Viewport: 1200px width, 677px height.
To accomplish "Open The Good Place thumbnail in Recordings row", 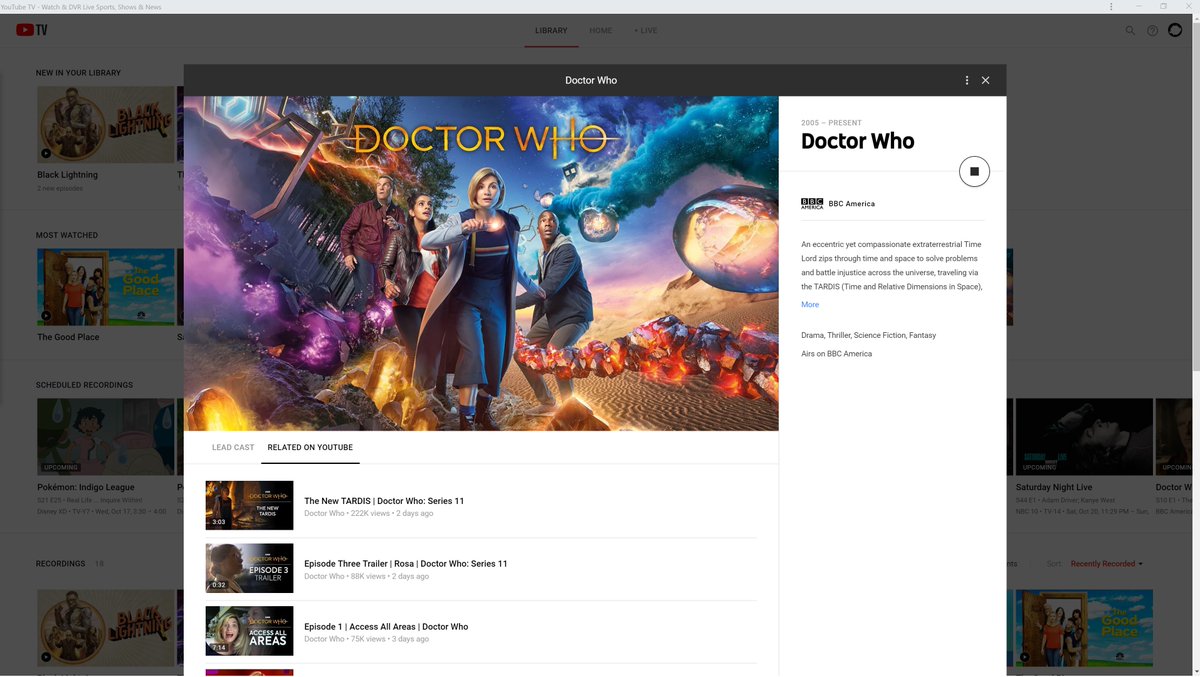I will click(x=1084, y=628).
